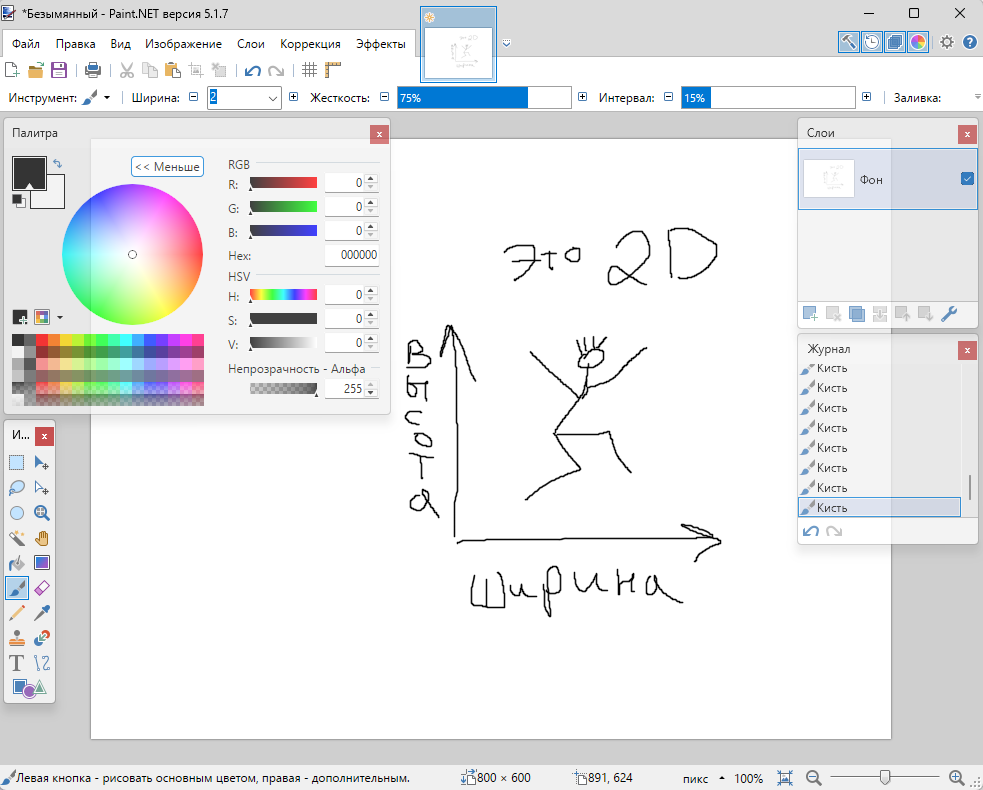Toggle pixel grid display
This screenshot has width=983, height=790.
(309, 70)
